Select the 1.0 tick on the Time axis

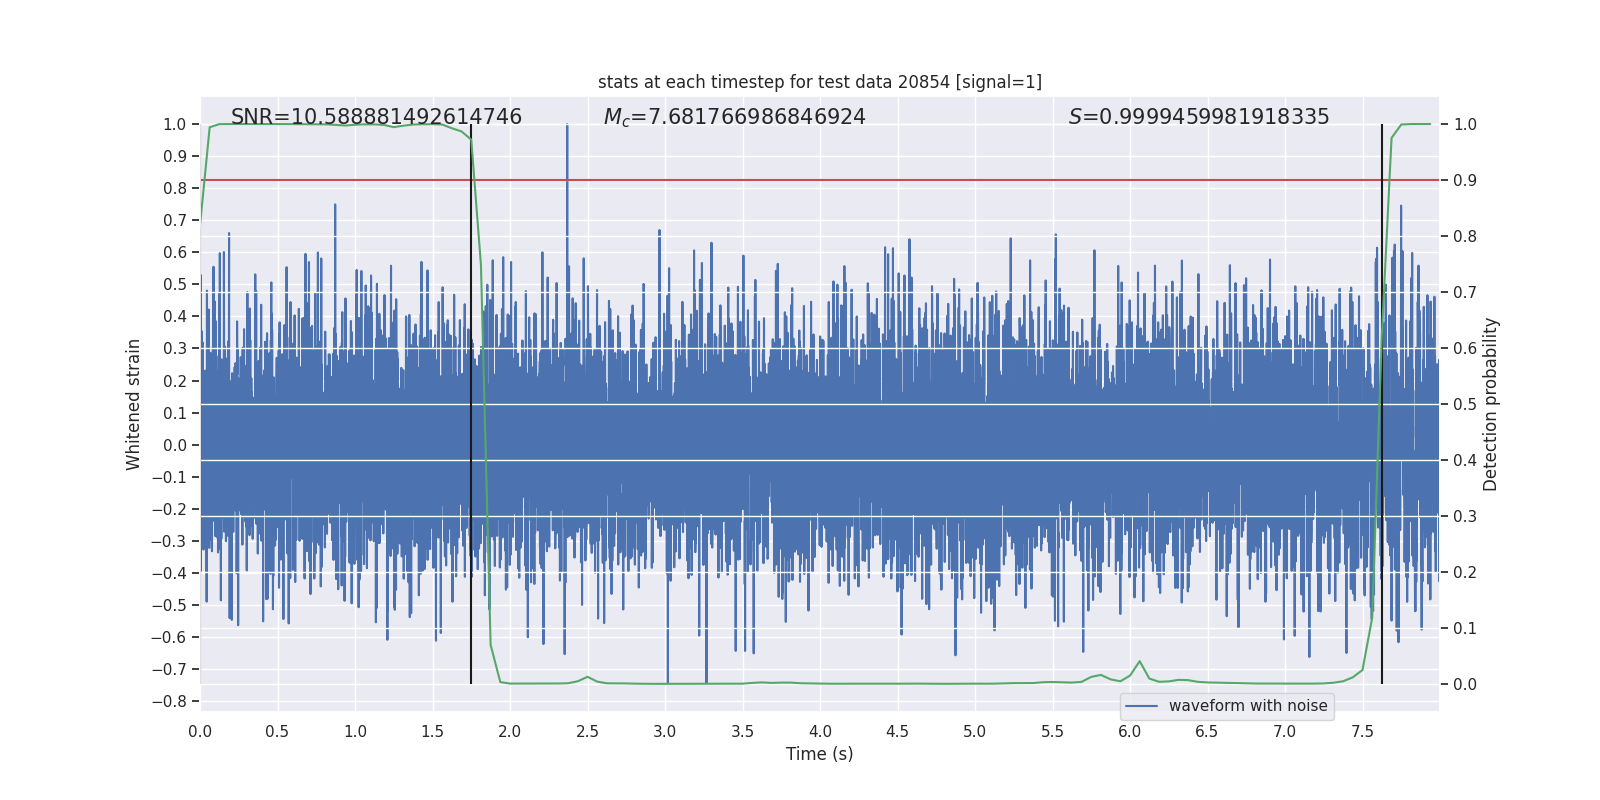click(x=355, y=731)
